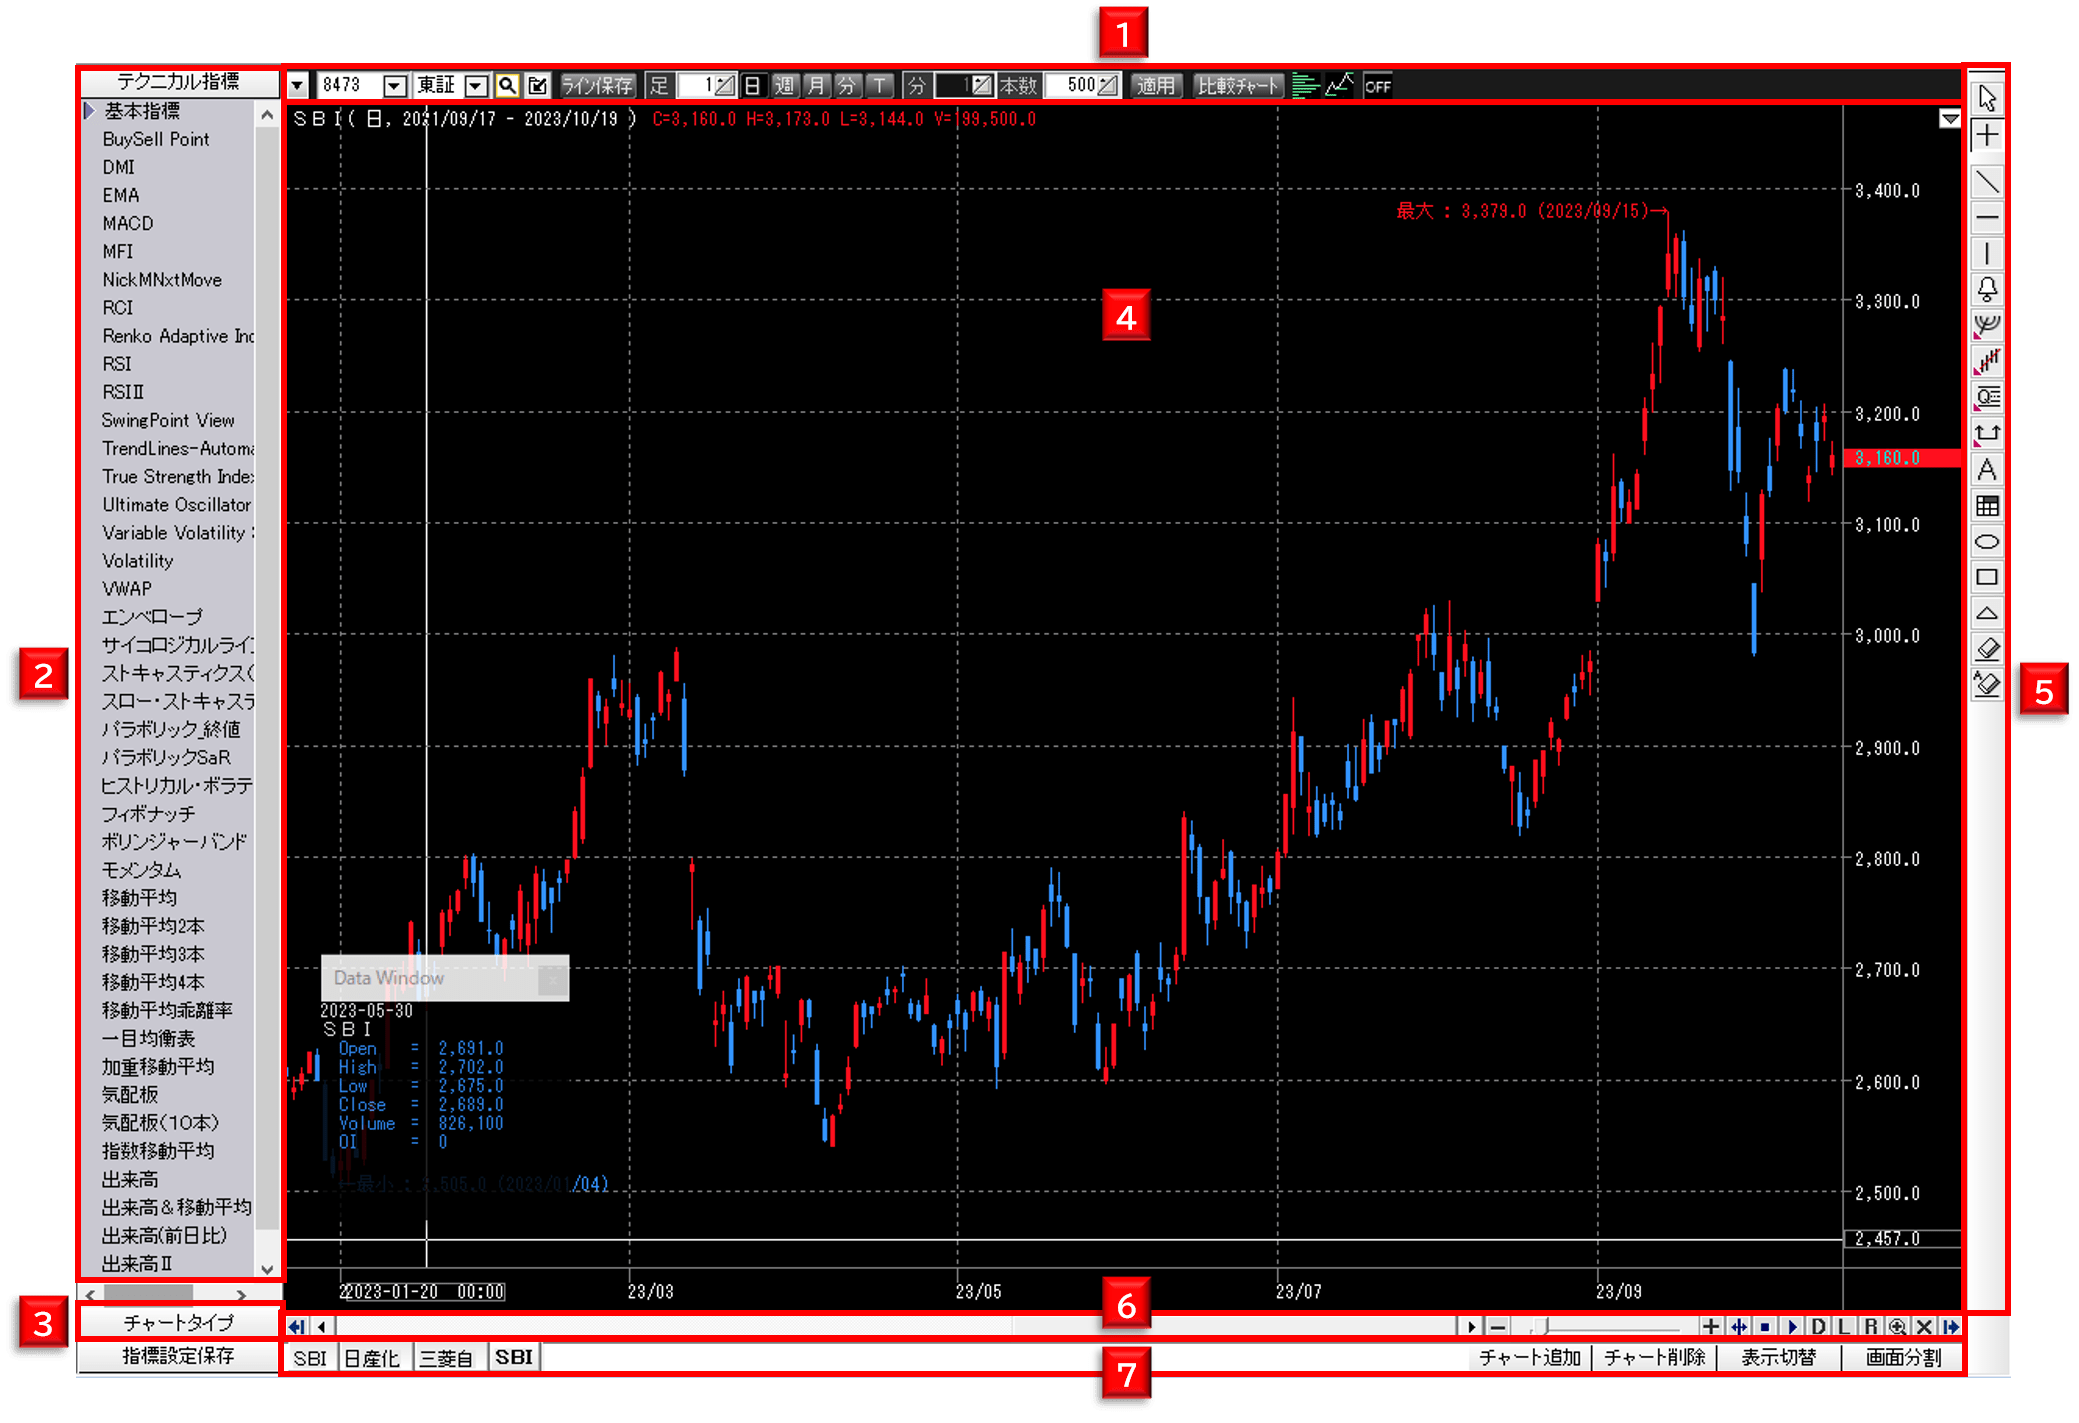Image resolution: width=2079 pixels, height=1423 pixels.
Task: Toggle the L button in bottom bar
Action: click(x=1844, y=1326)
